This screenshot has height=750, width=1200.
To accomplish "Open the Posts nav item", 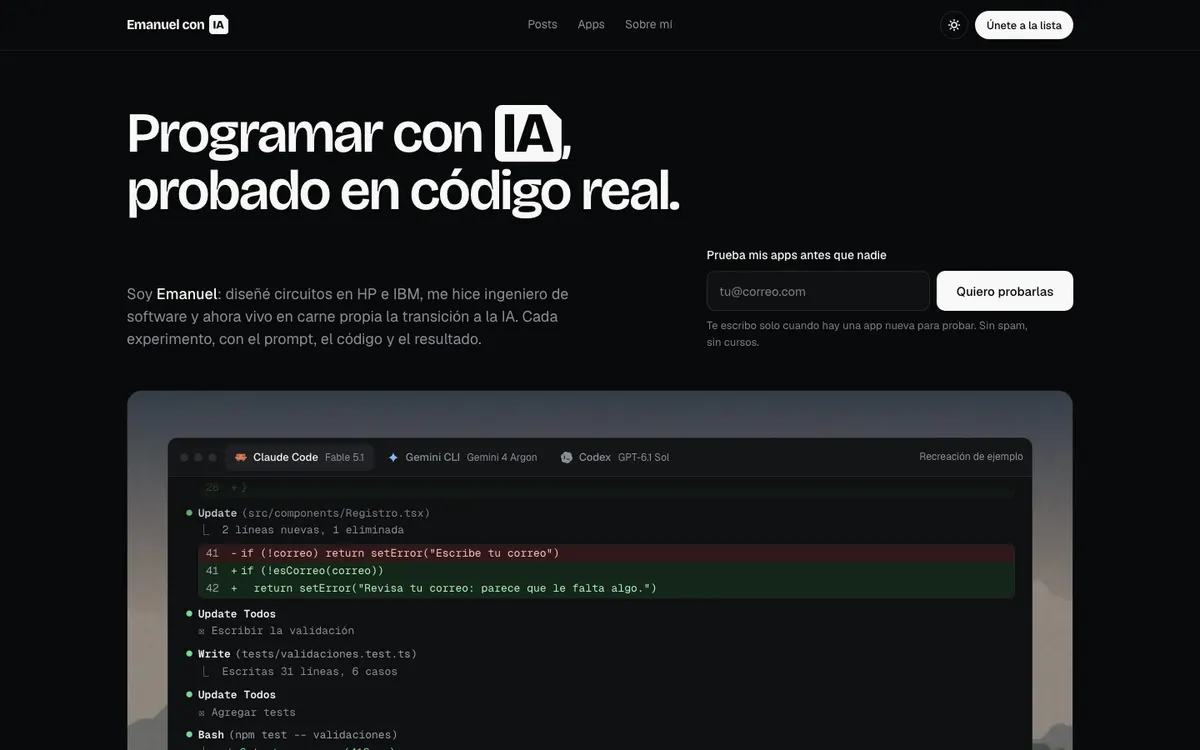I will 542,25.
